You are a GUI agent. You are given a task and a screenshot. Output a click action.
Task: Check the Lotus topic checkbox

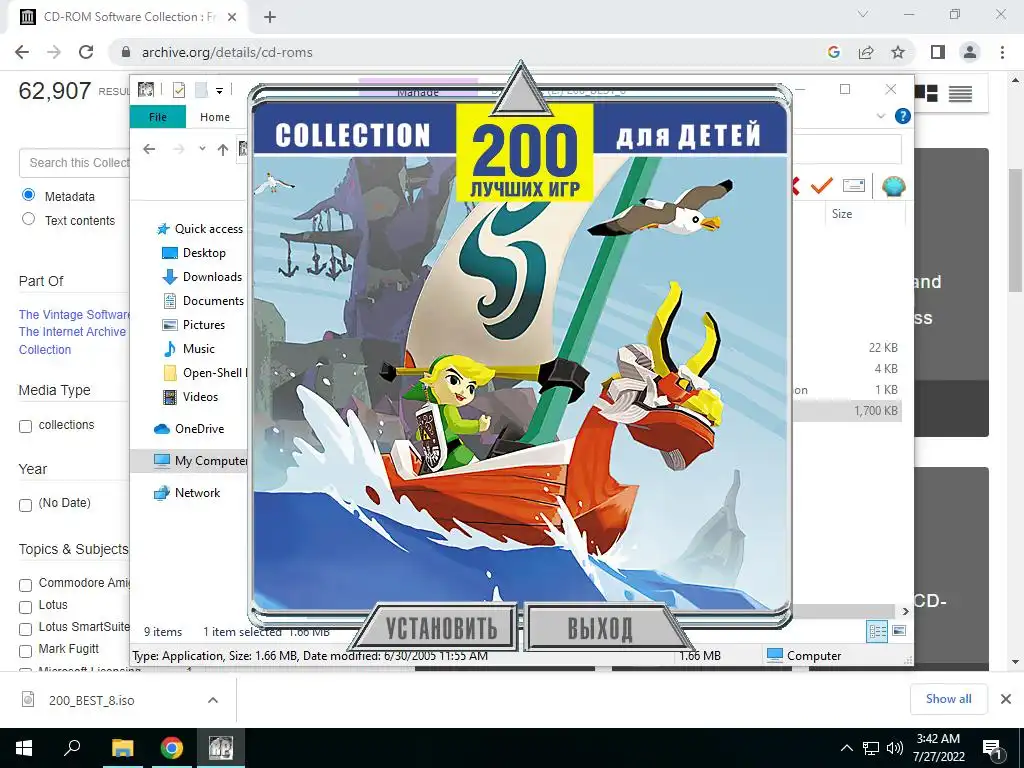(25, 607)
